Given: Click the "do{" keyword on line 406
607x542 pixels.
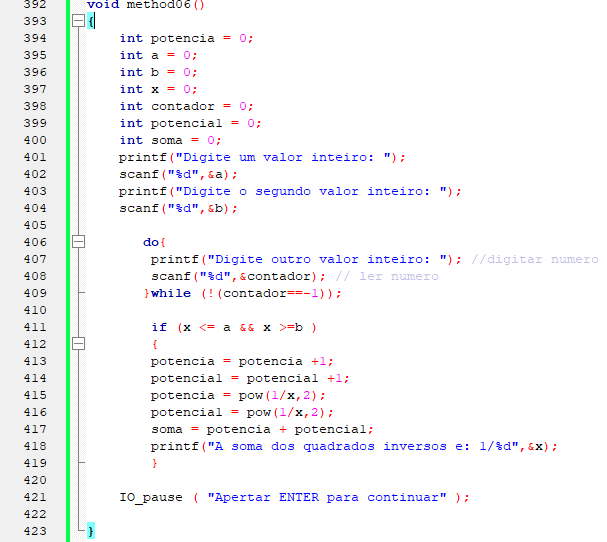Looking at the screenshot, I should (154, 242).
